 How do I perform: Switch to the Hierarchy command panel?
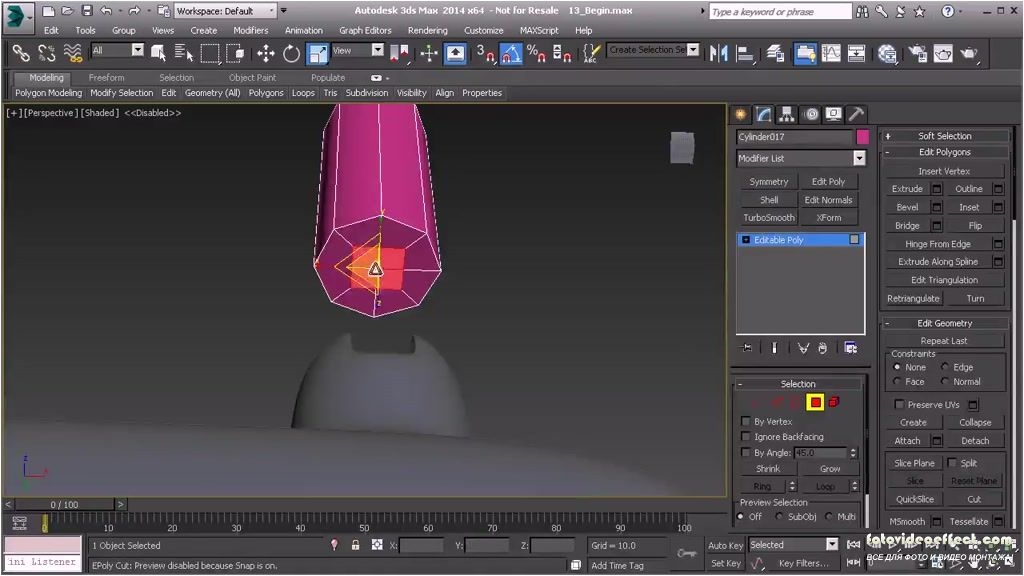787,114
